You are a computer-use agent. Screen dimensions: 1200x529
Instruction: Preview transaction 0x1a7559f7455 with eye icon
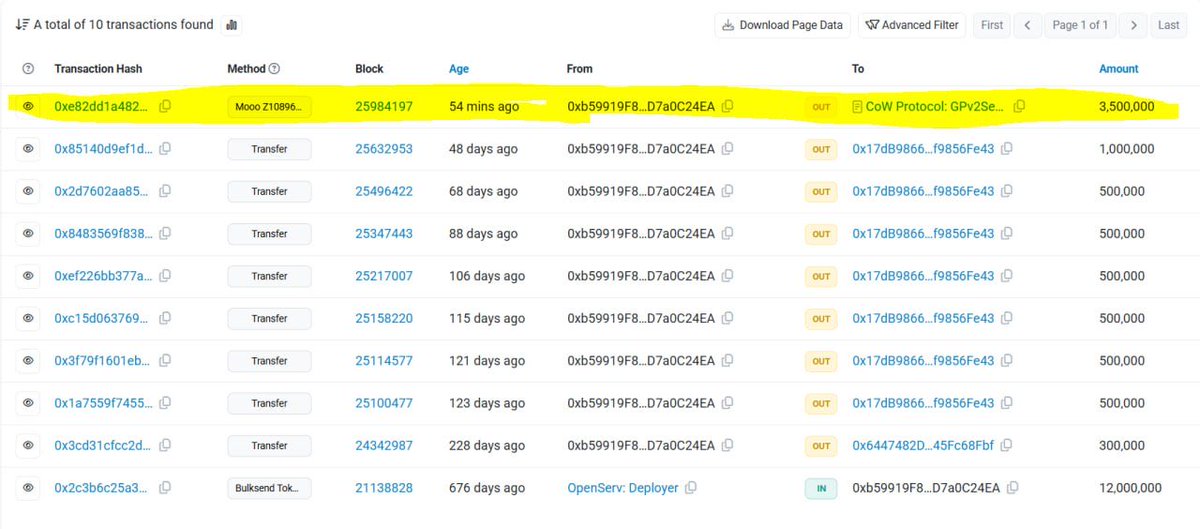(x=28, y=403)
